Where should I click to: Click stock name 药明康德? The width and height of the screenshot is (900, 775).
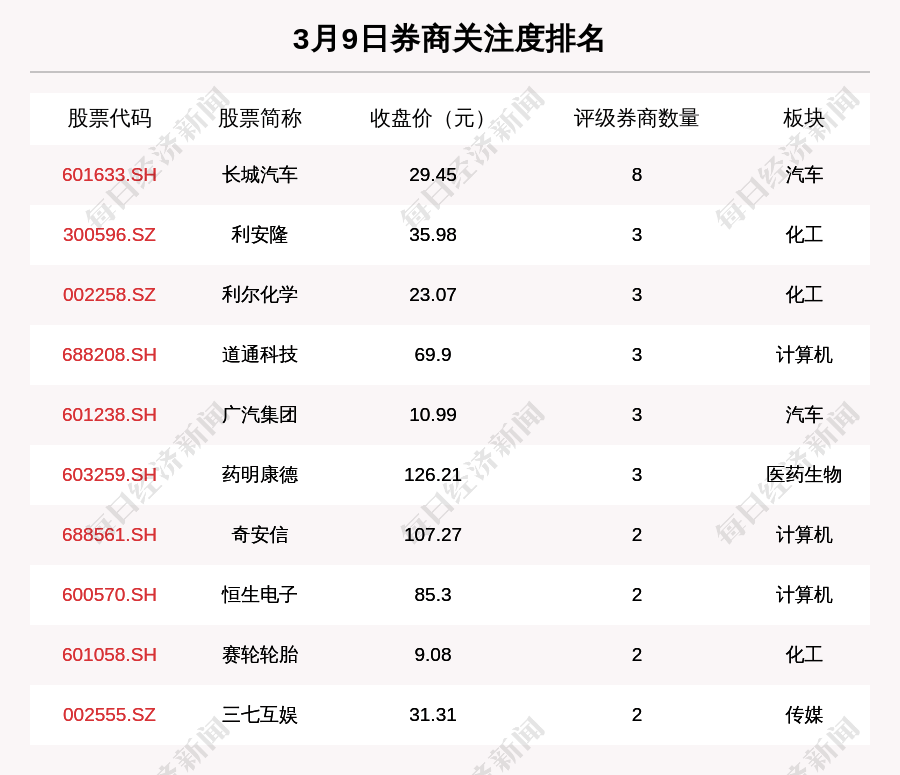coord(260,475)
